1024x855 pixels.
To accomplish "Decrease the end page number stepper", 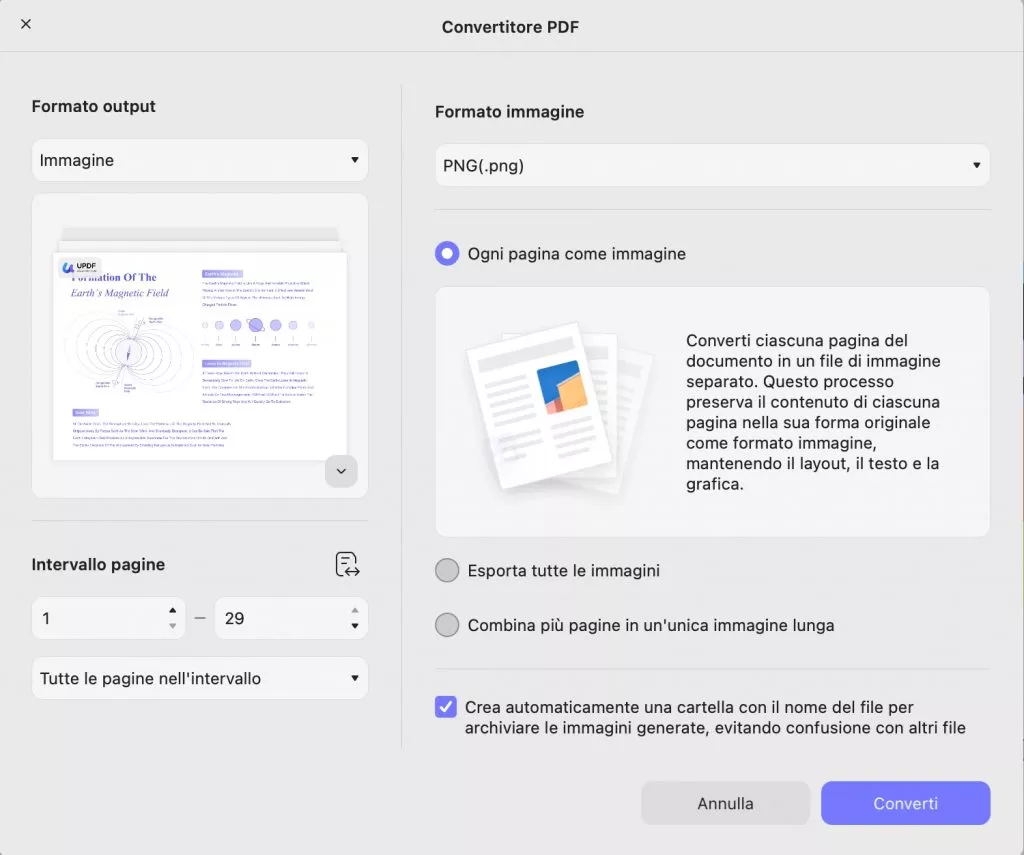I will pyautogui.click(x=354, y=627).
